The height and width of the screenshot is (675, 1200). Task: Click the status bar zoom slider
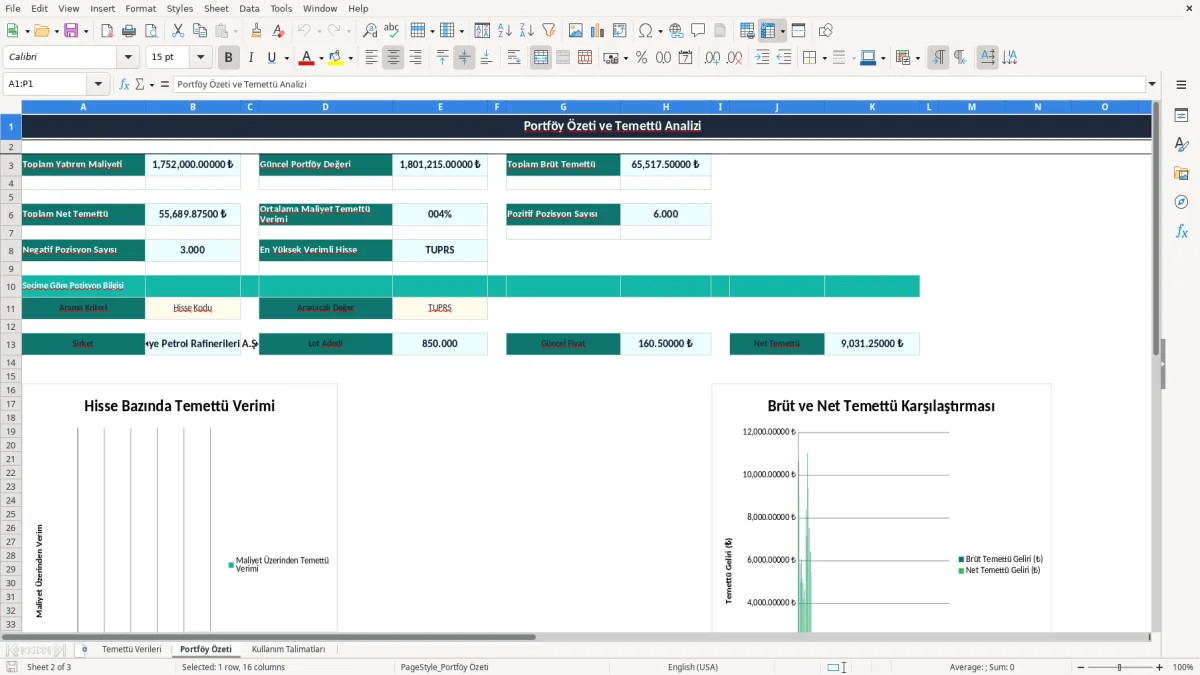1120,667
